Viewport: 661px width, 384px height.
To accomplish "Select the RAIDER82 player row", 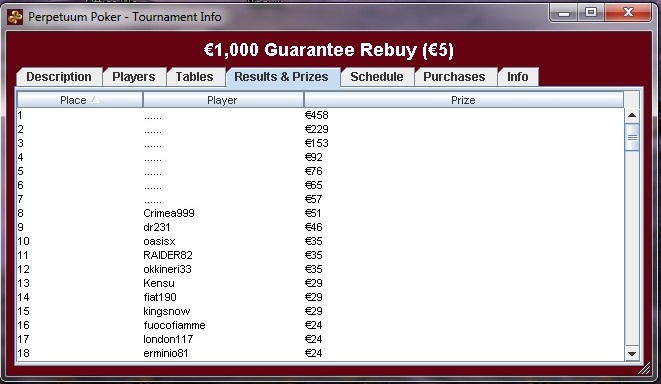I will tap(320, 255).
